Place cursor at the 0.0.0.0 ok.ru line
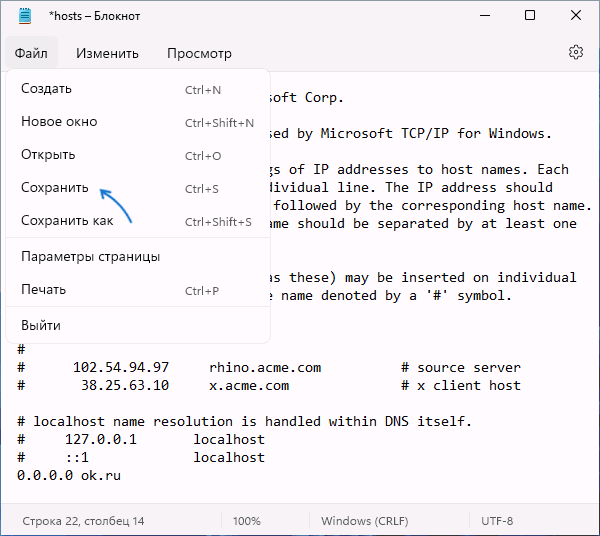This screenshot has height=536, width=600. pos(69,475)
